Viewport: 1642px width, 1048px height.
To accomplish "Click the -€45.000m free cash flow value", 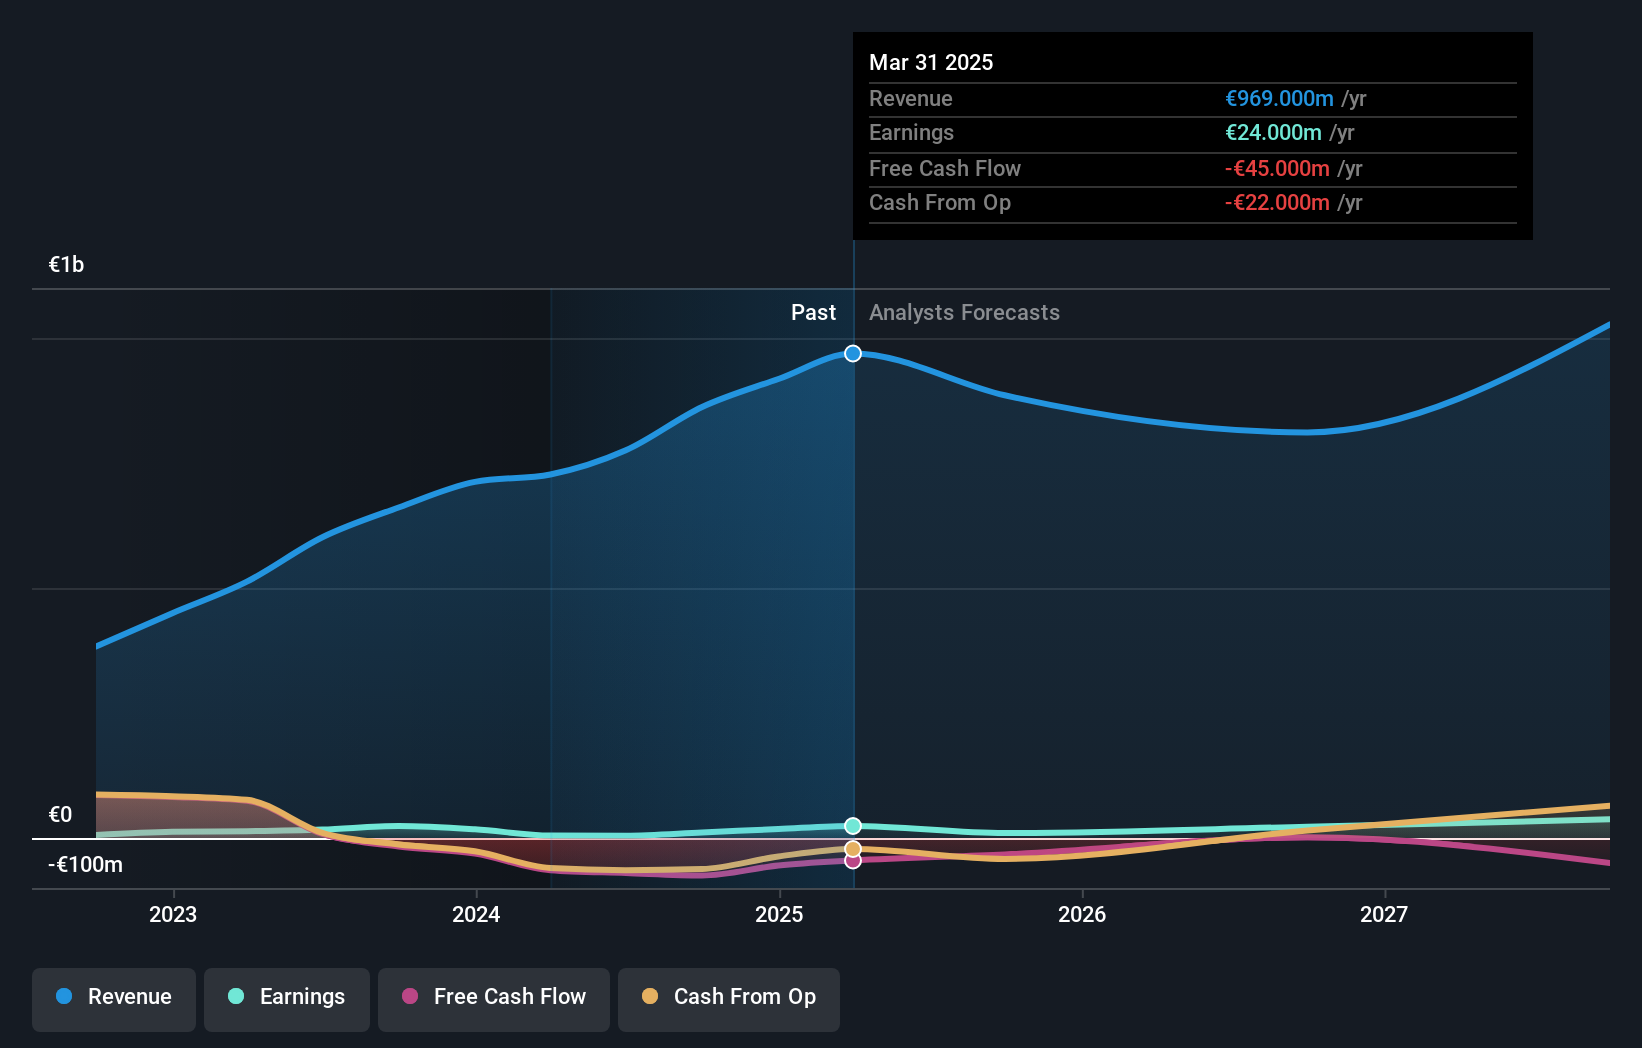I will pyautogui.click(x=1277, y=168).
